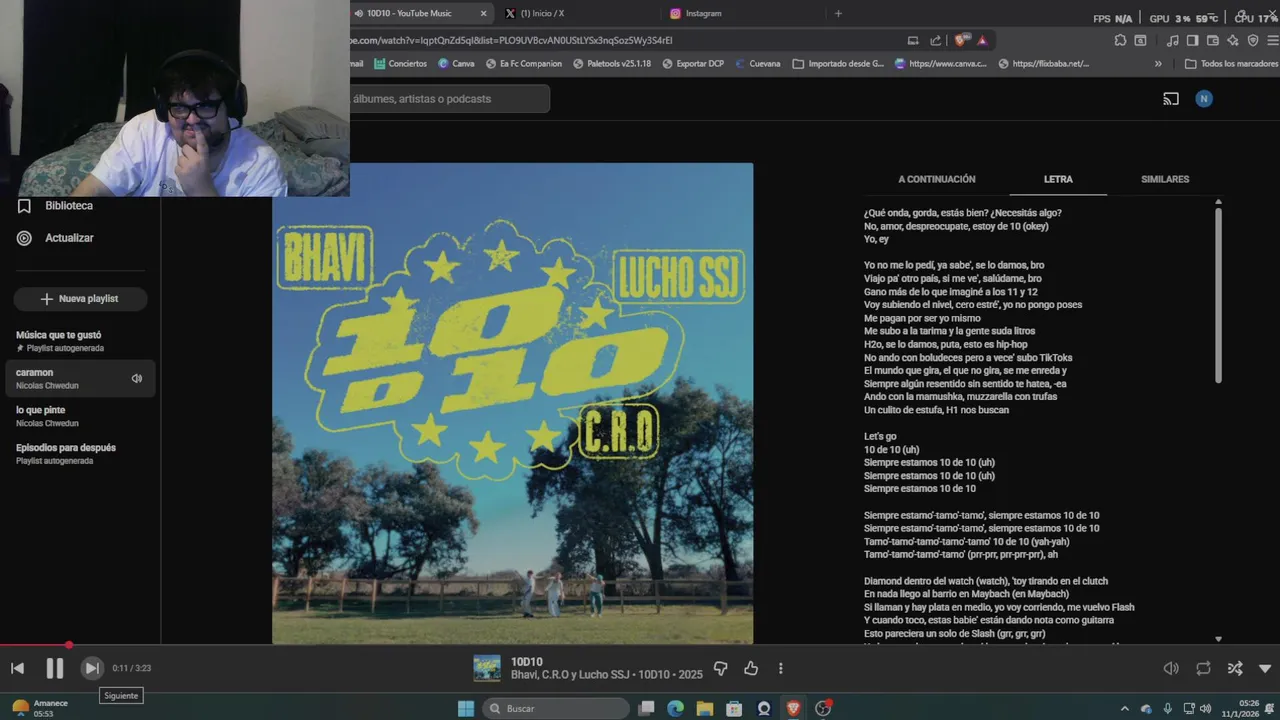Viewport: 1280px width, 720px height.
Task: Click the share icon in address bar
Action: pos(936,41)
